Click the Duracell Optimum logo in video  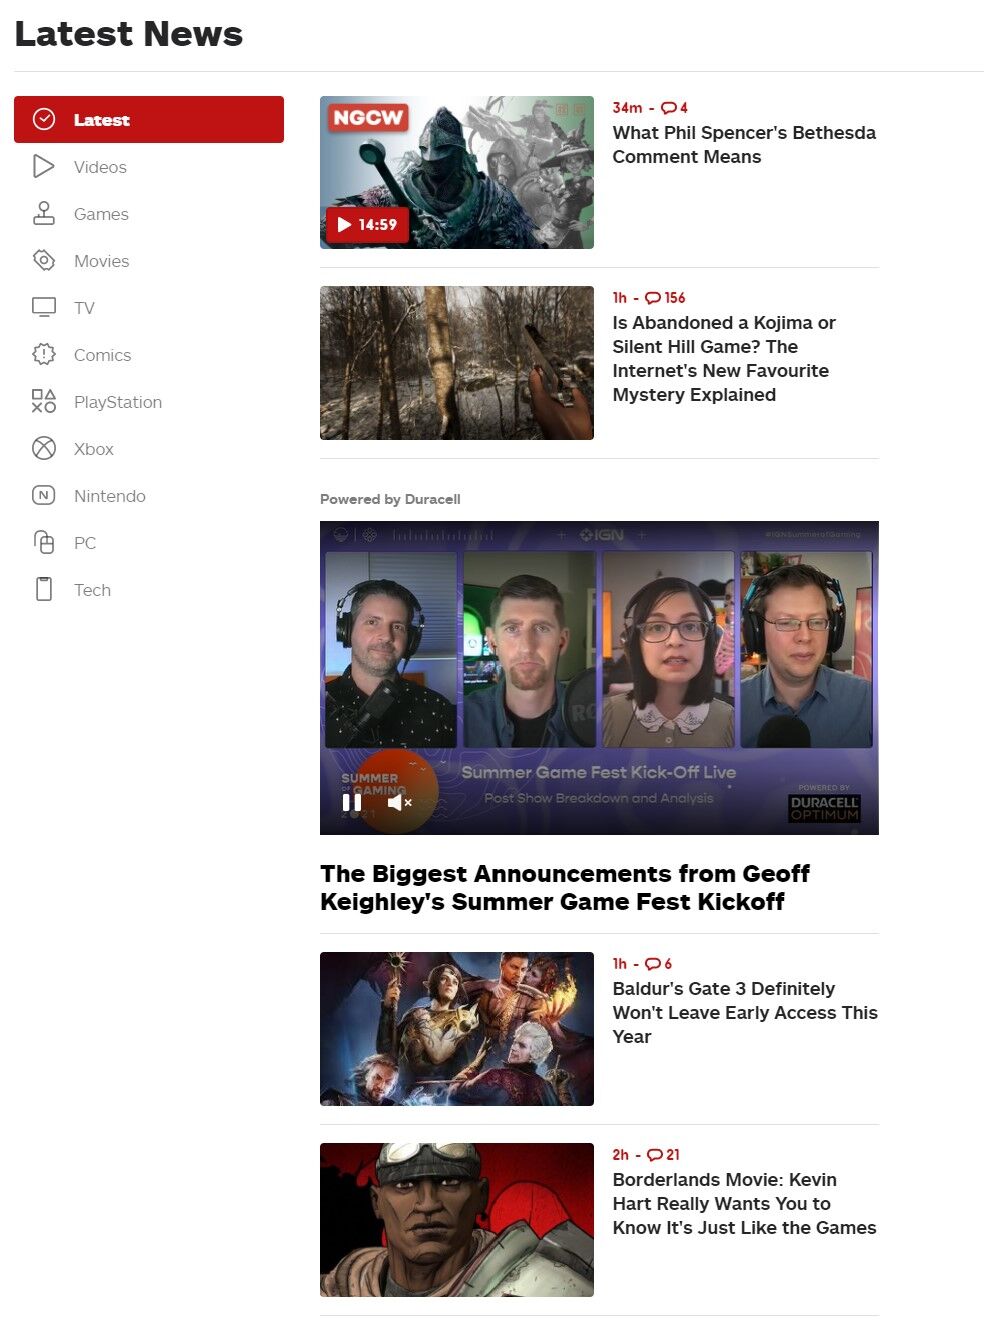pyautogui.click(x=825, y=808)
